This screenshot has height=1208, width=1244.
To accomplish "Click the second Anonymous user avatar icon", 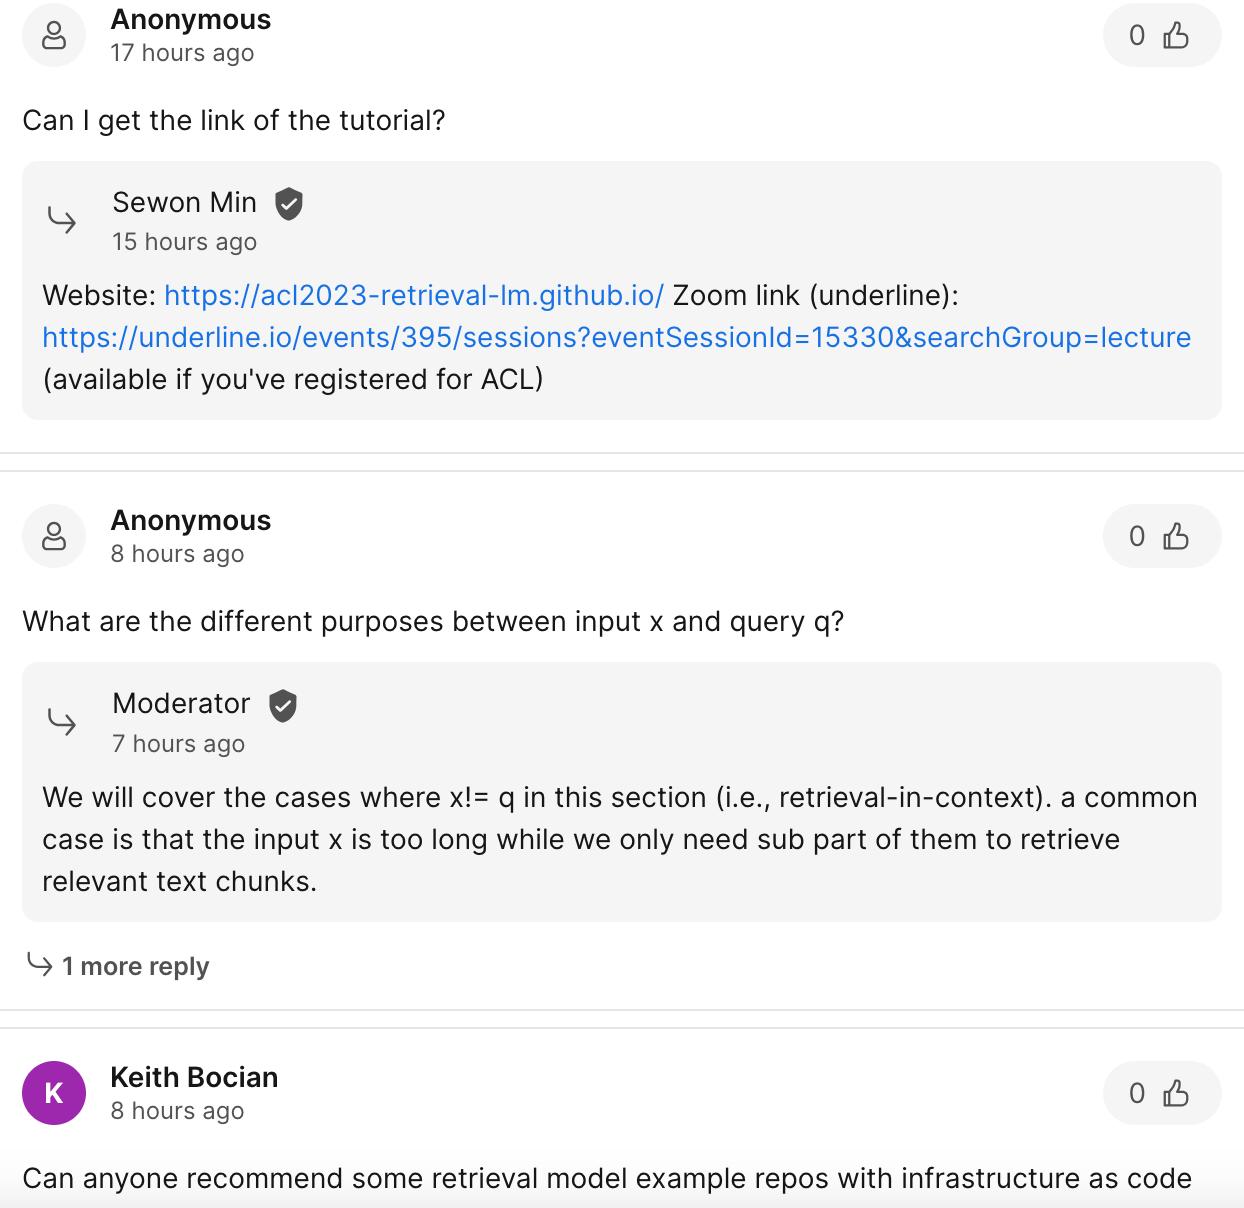I will (54, 537).
